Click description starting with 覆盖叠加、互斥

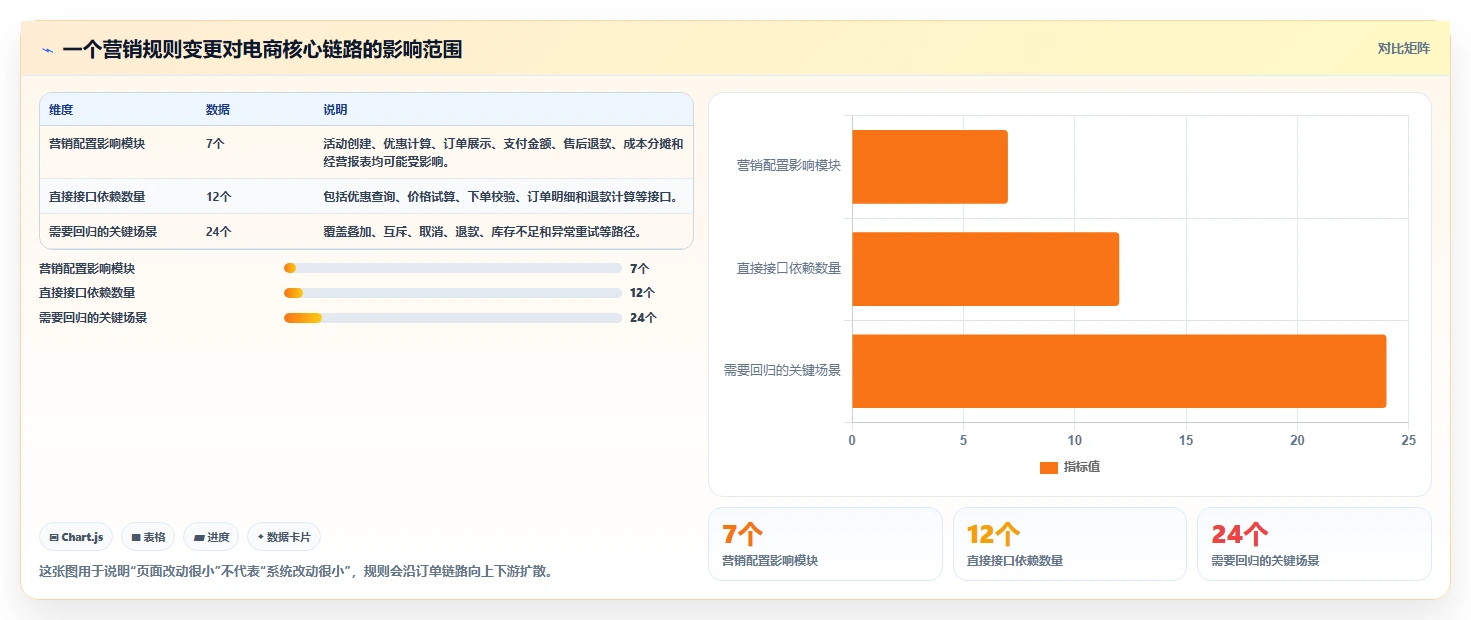482,232
